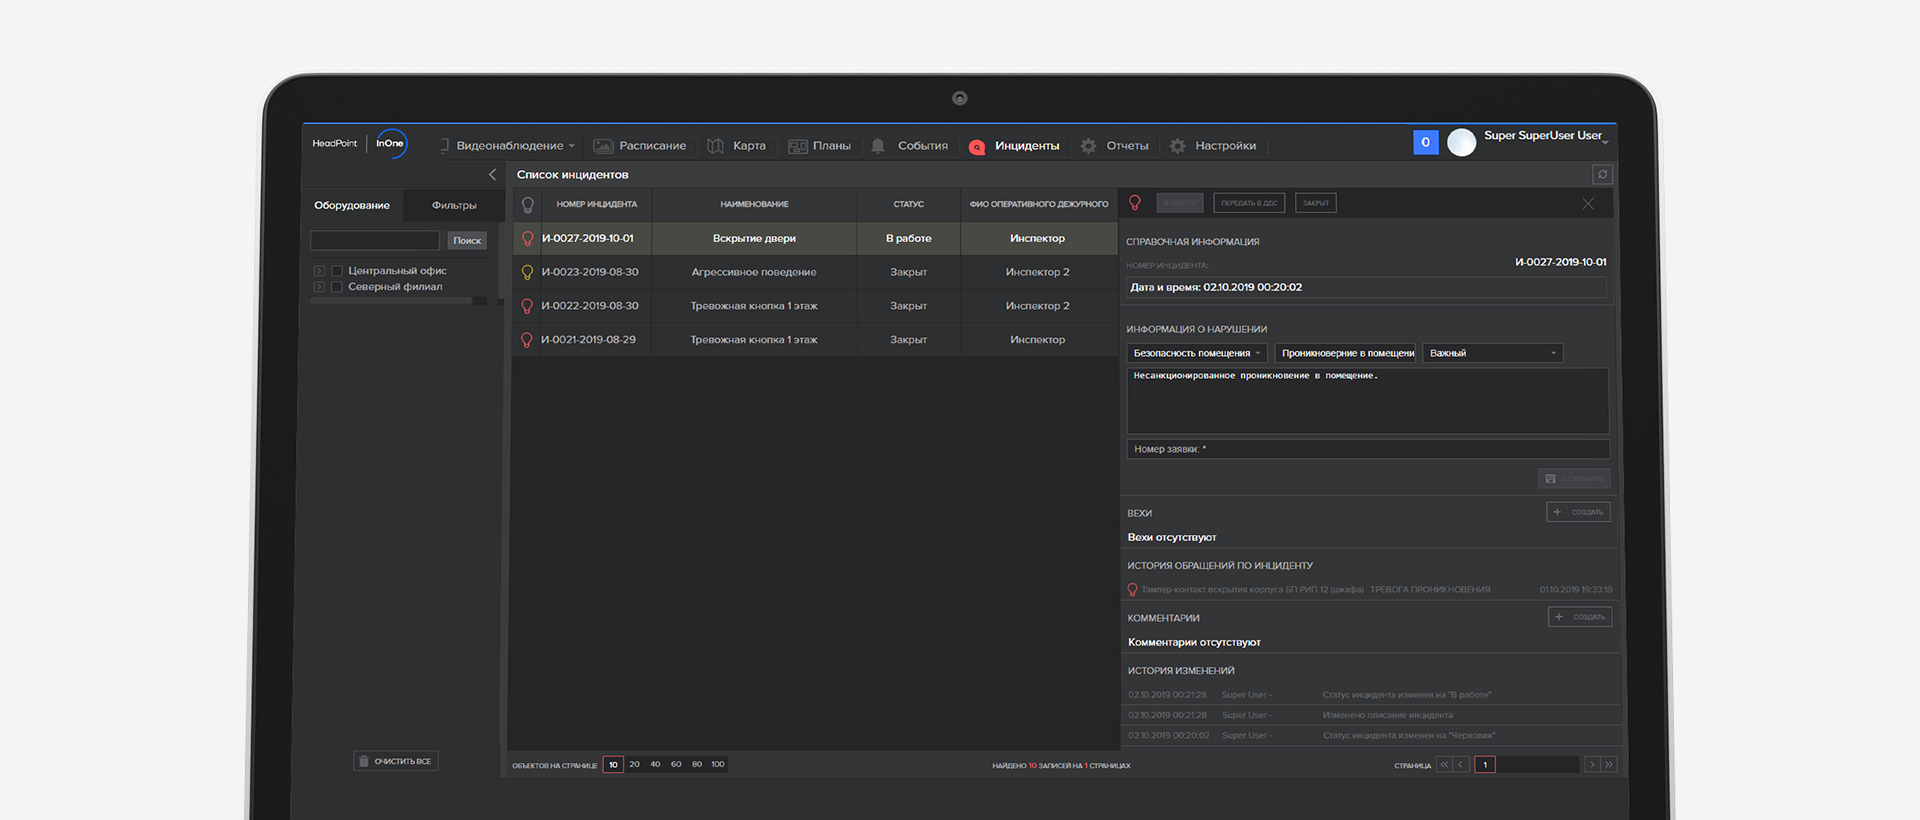The height and width of the screenshot is (820, 1920).
Task: Click the bulb icon beside Тампер-контакт history entry
Action: (x=1133, y=590)
